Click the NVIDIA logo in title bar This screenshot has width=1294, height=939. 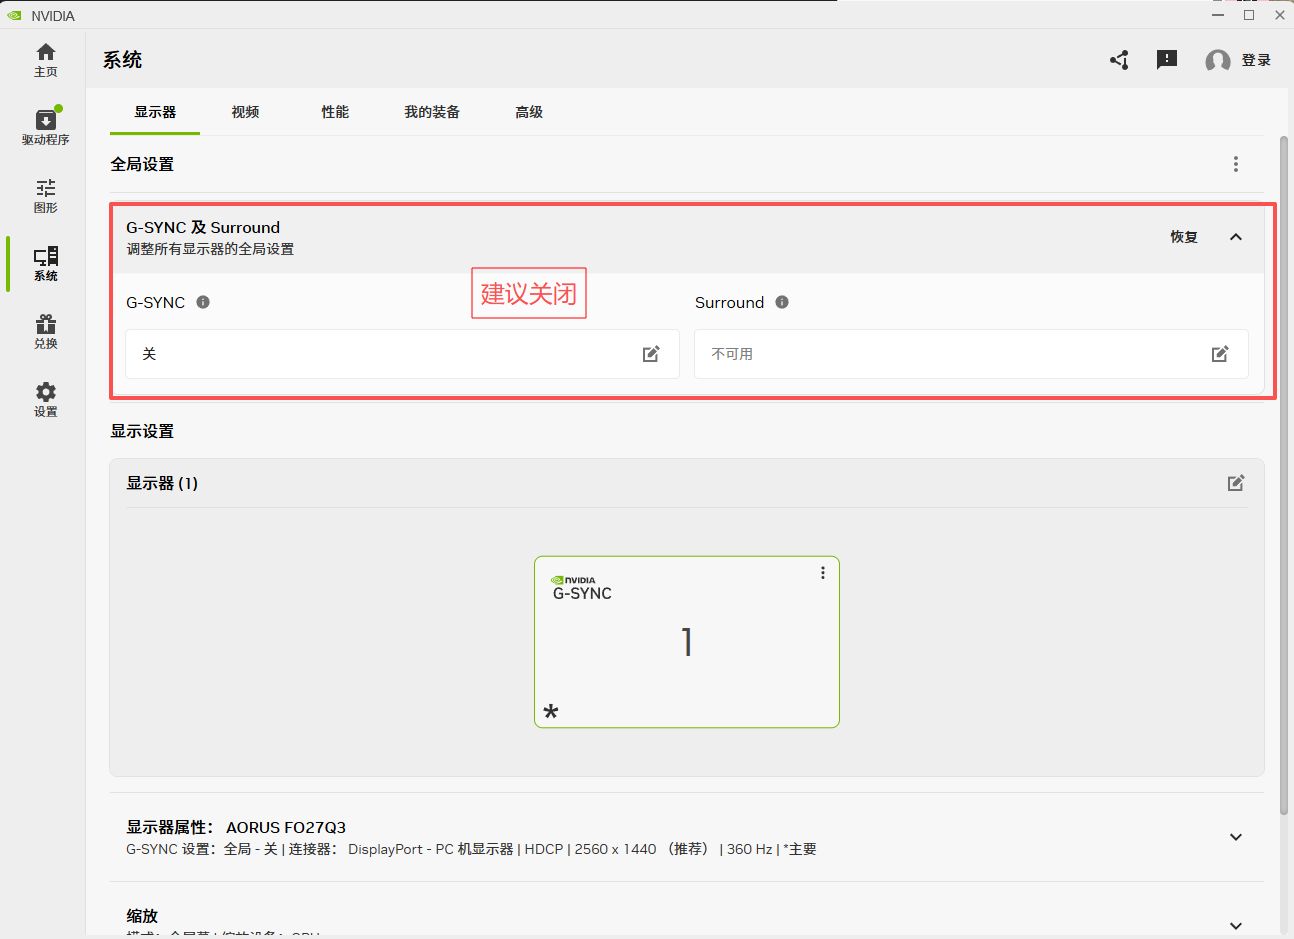point(14,15)
